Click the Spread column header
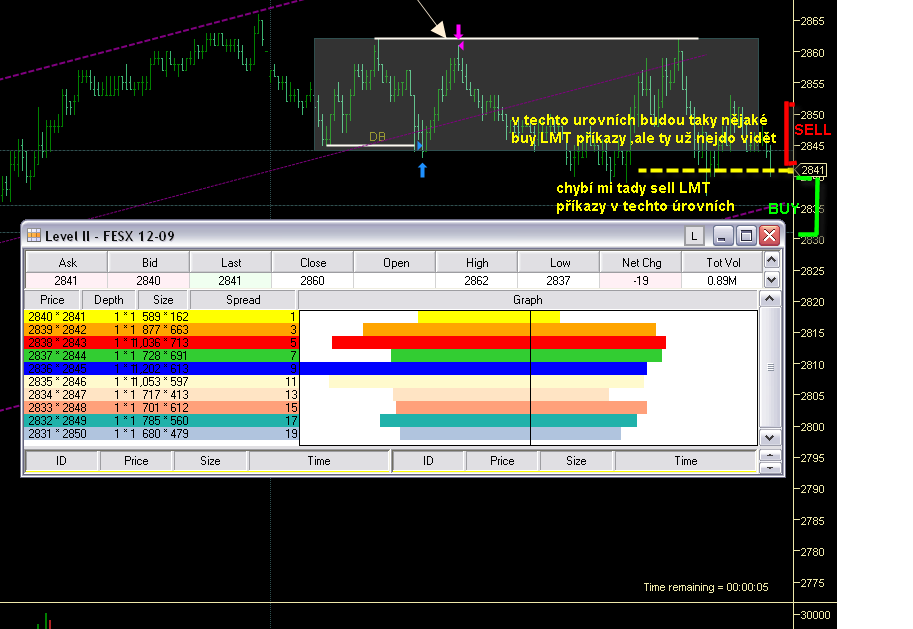Viewport: 913px width, 629px height. (x=243, y=300)
